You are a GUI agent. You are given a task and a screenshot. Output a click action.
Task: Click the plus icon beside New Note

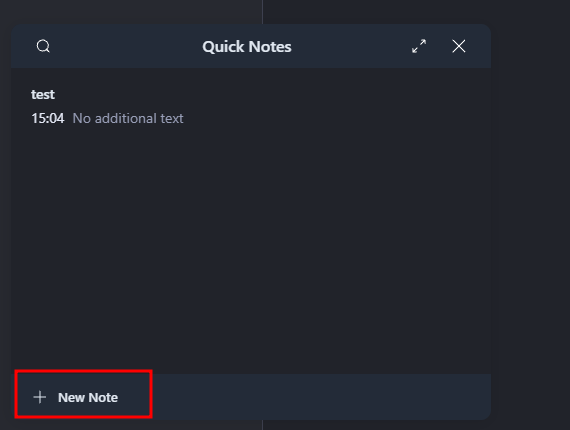(40, 397)
